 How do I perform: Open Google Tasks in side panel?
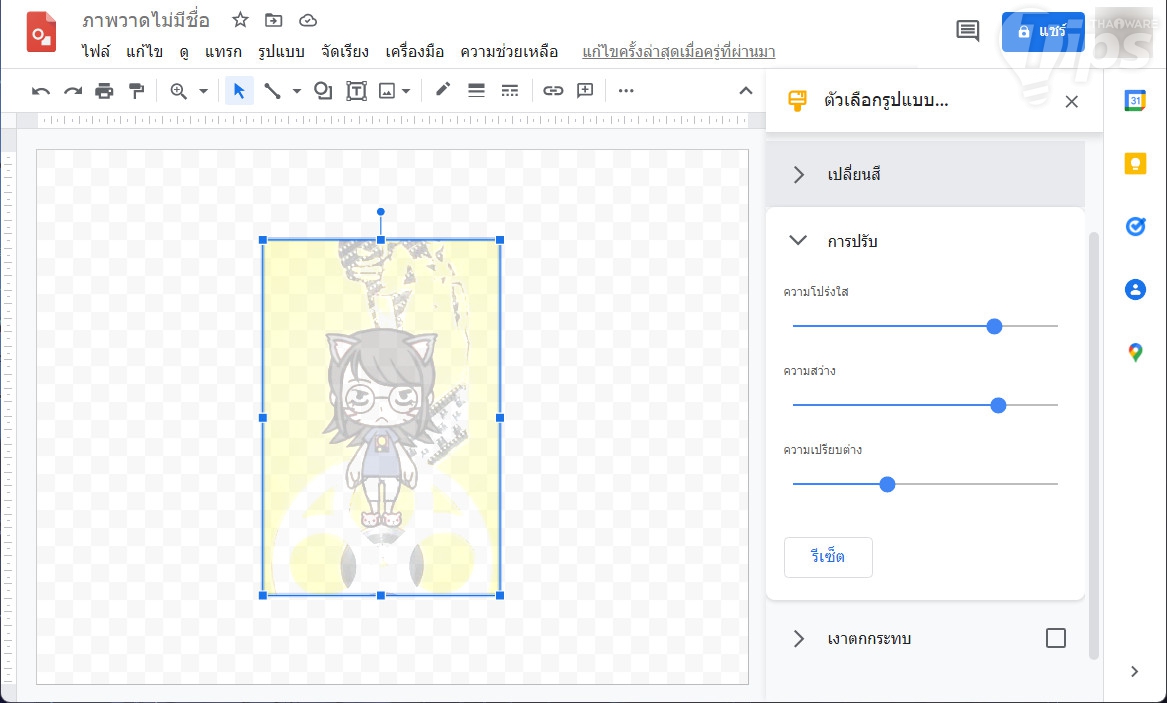click(x=1135, y=226)
